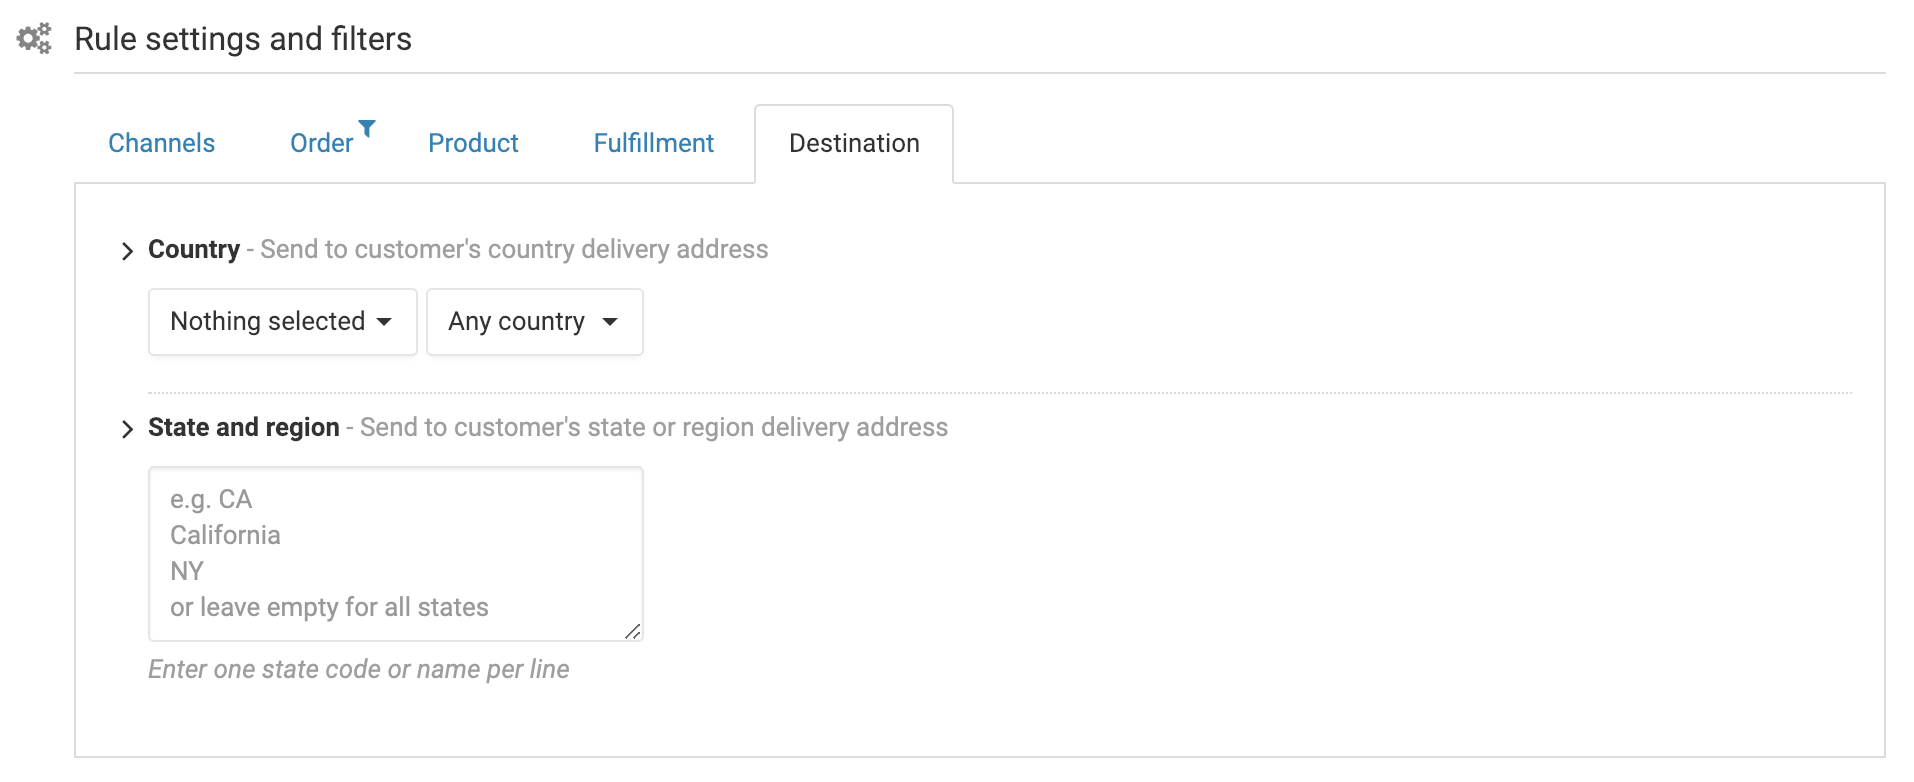Click the gears icon beside Rule settings

pyautogui.click(x=34, y=39)
